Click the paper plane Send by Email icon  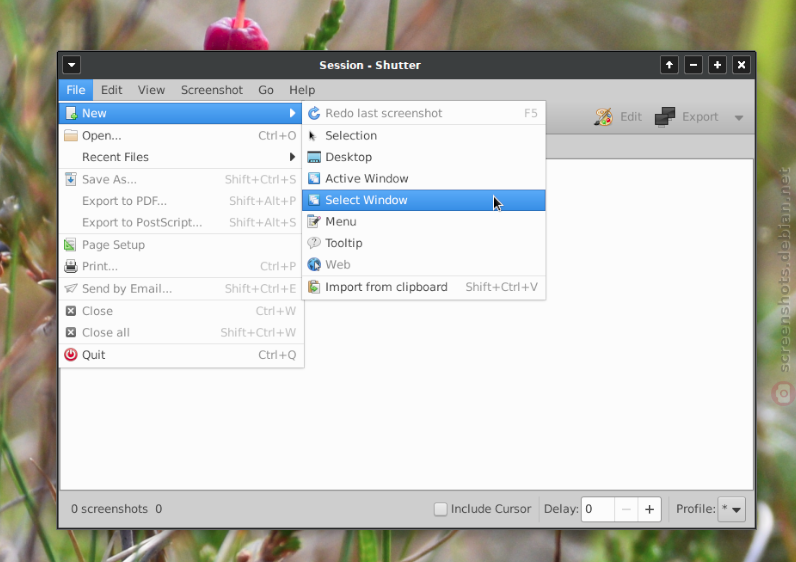pyautogui.click(x=71, y=288)
